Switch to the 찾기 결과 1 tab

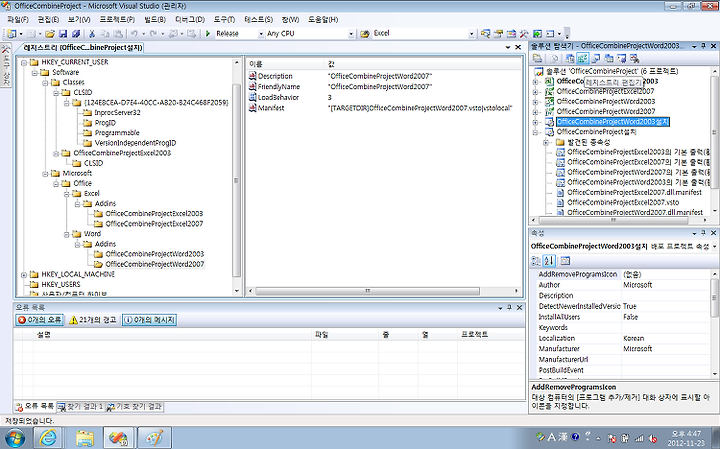(81, 407)
